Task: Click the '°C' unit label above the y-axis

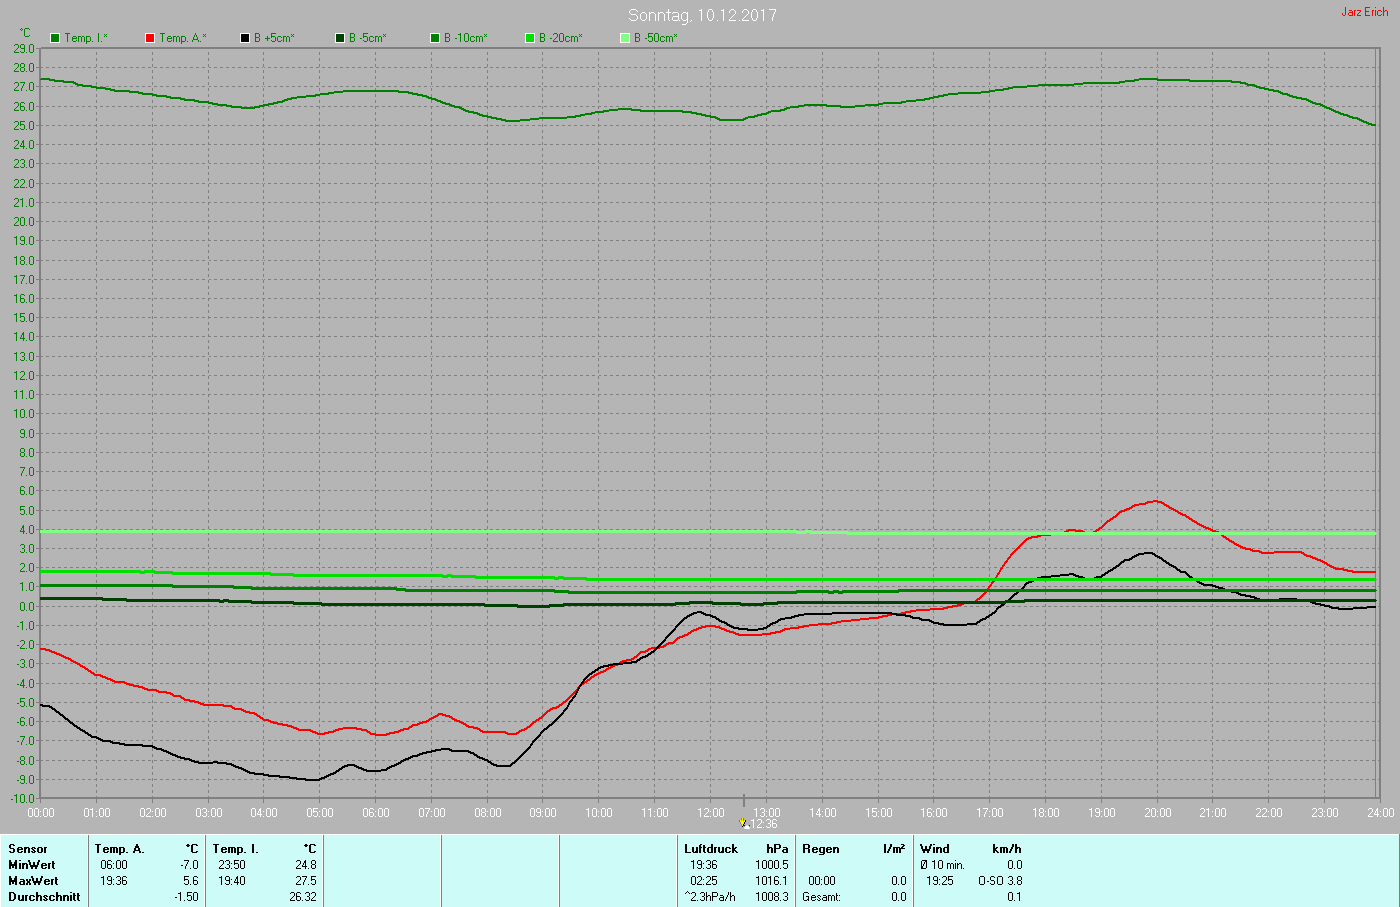Action: click(25, 33)
